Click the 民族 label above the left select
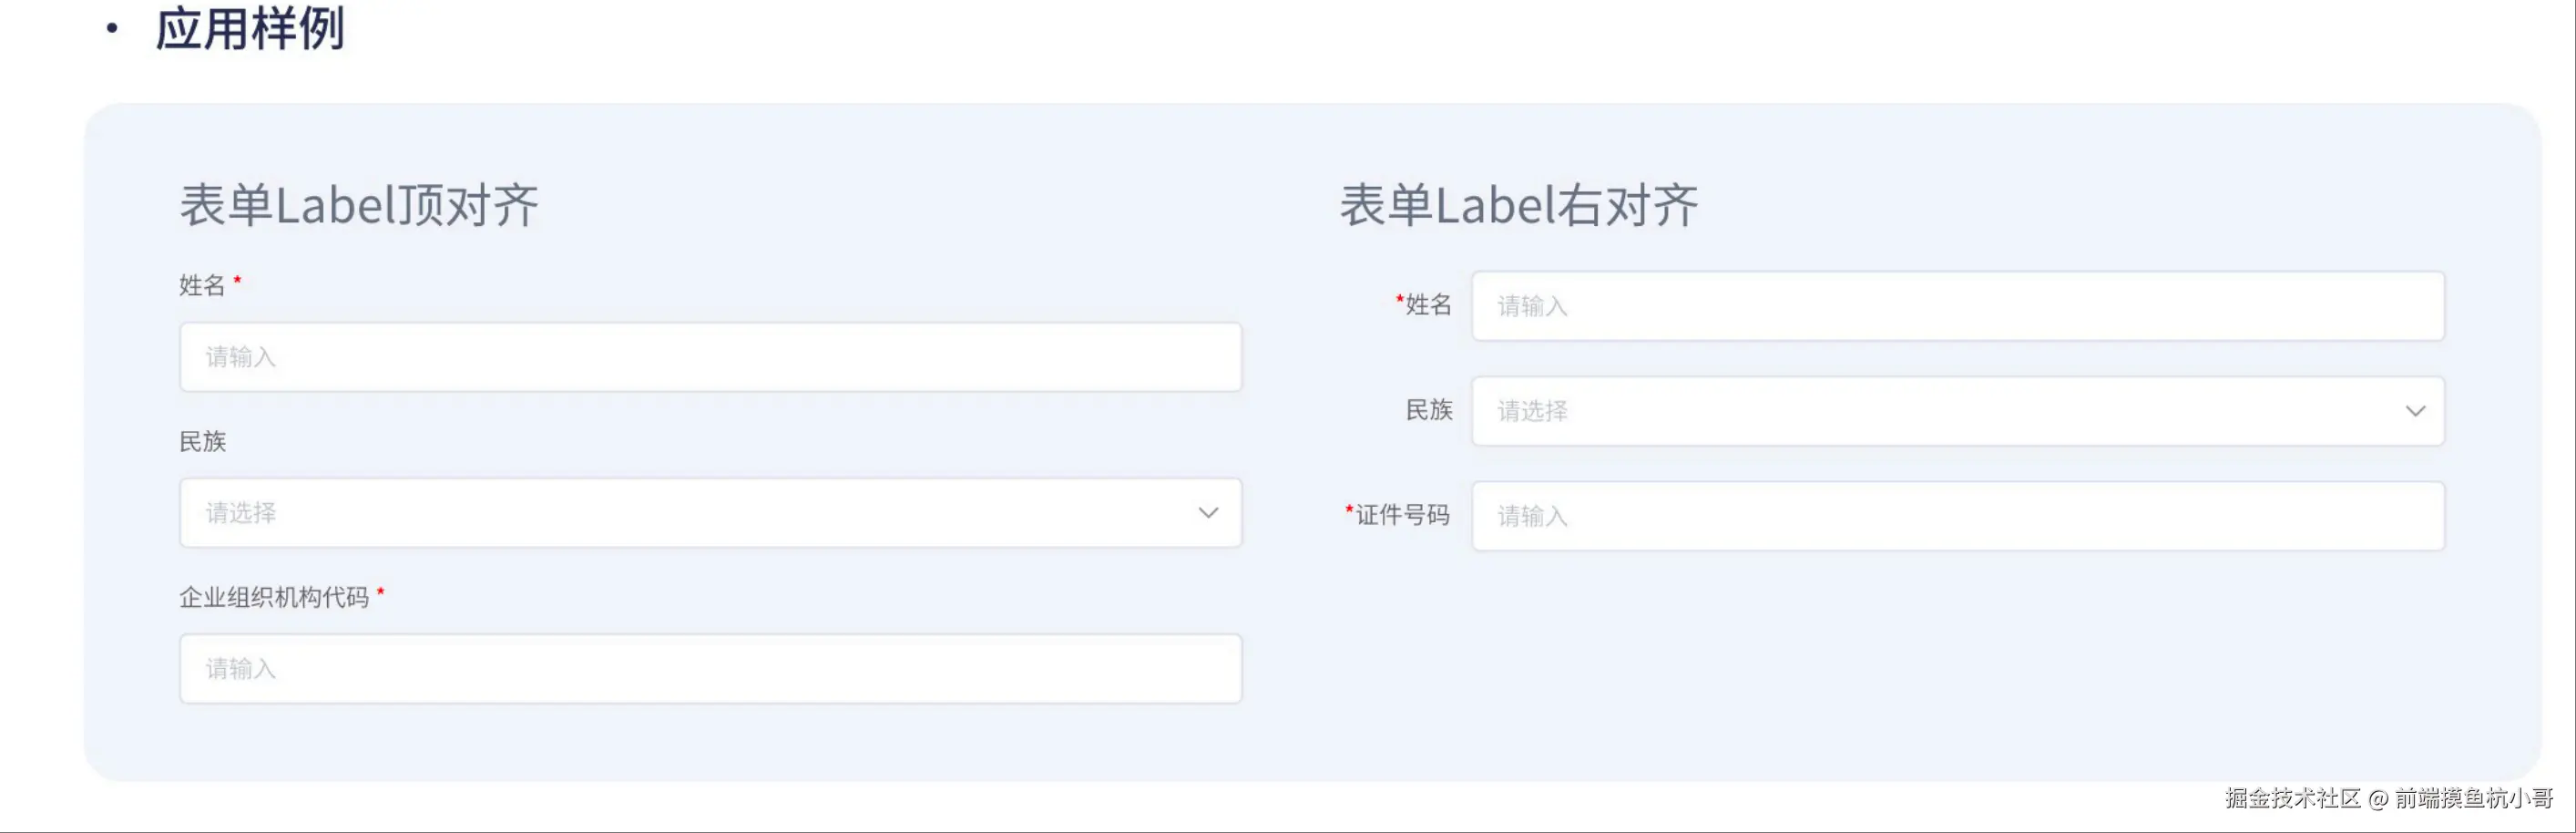Screen dimensions: 2576x833 tap(203, 442)
